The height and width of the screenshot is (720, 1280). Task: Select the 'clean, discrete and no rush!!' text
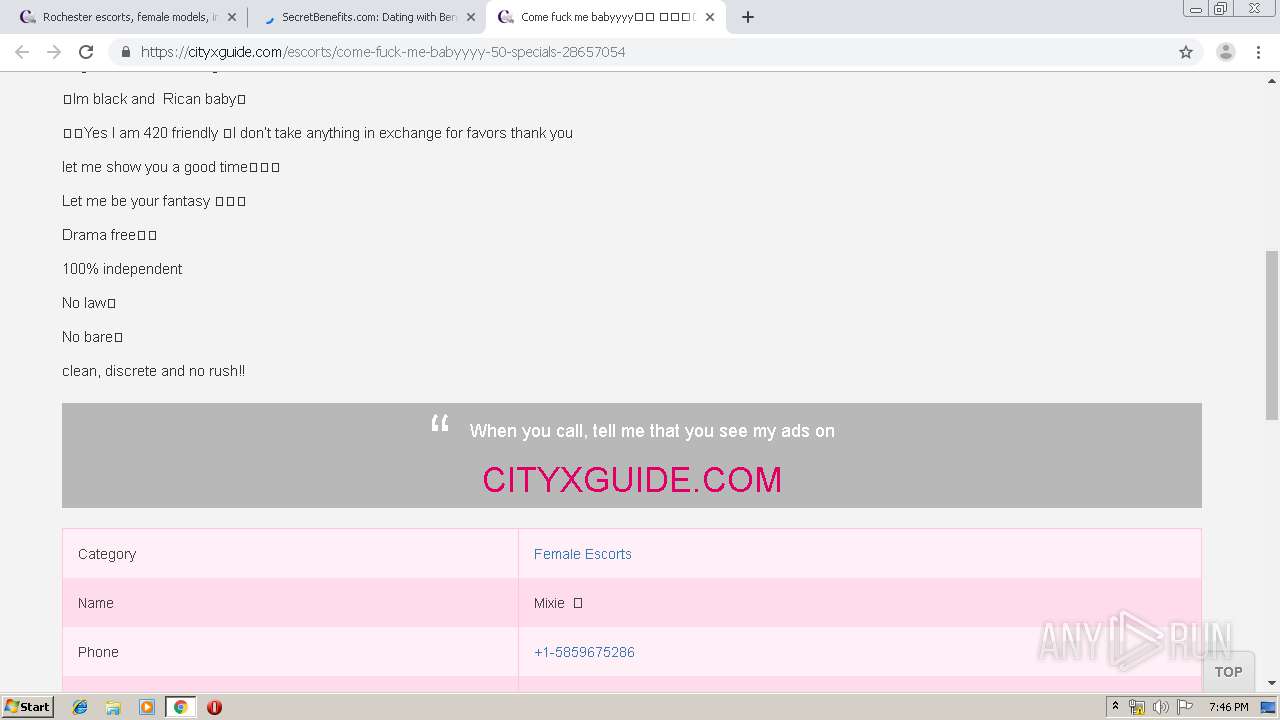tap(153, 371)
